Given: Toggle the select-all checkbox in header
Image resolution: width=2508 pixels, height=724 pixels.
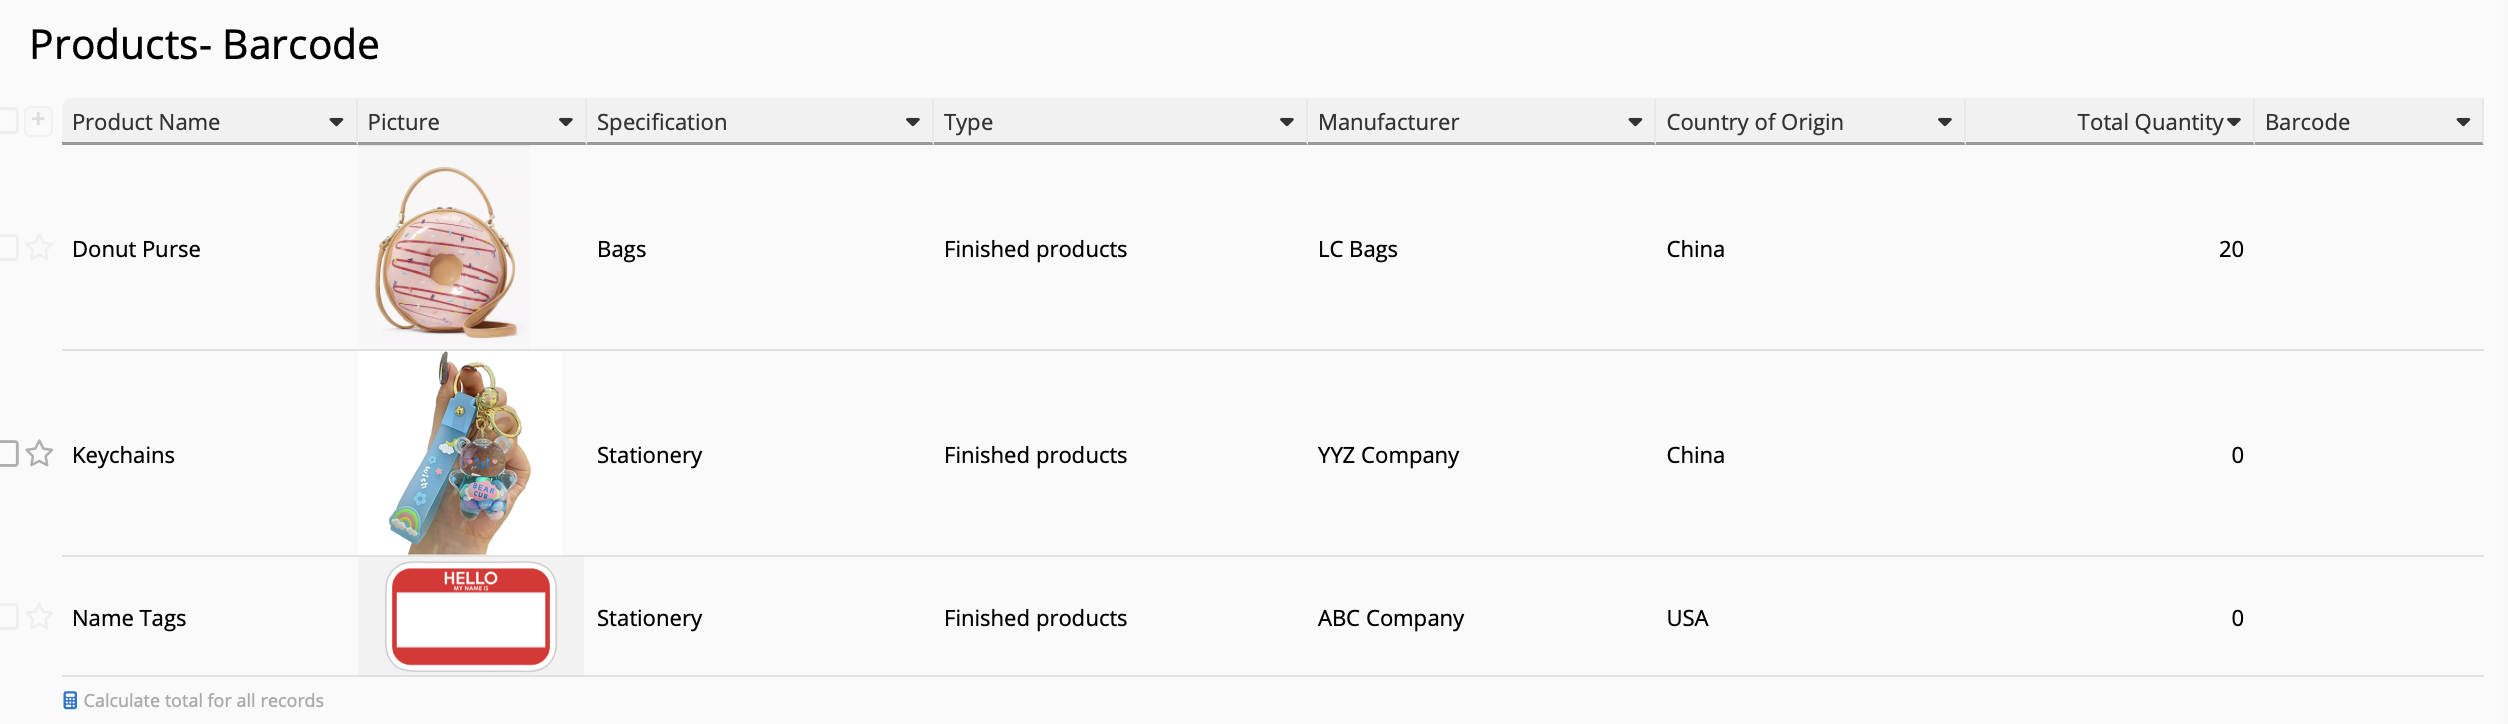Looking at the screenshot, I should [x=8, y=120].
